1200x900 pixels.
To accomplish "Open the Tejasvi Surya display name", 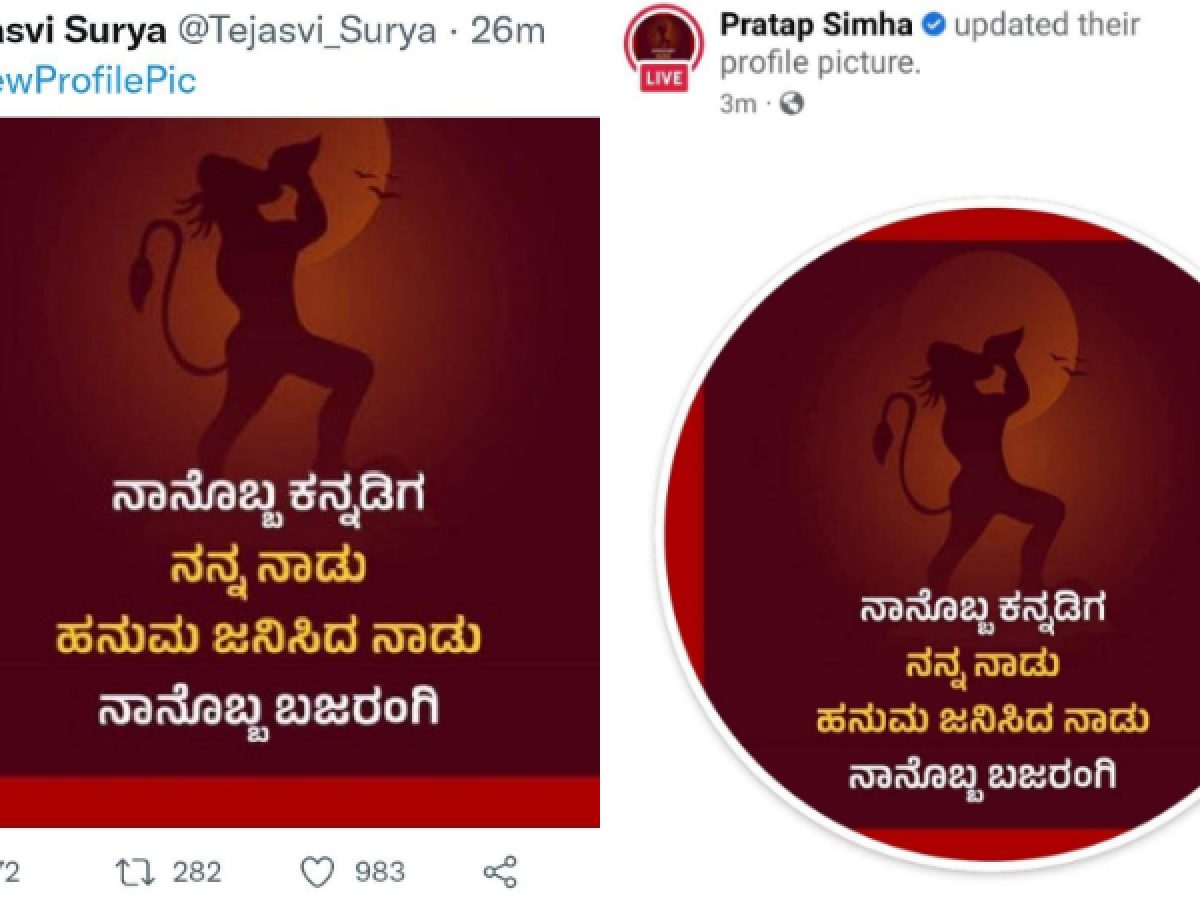I will 83,31.
